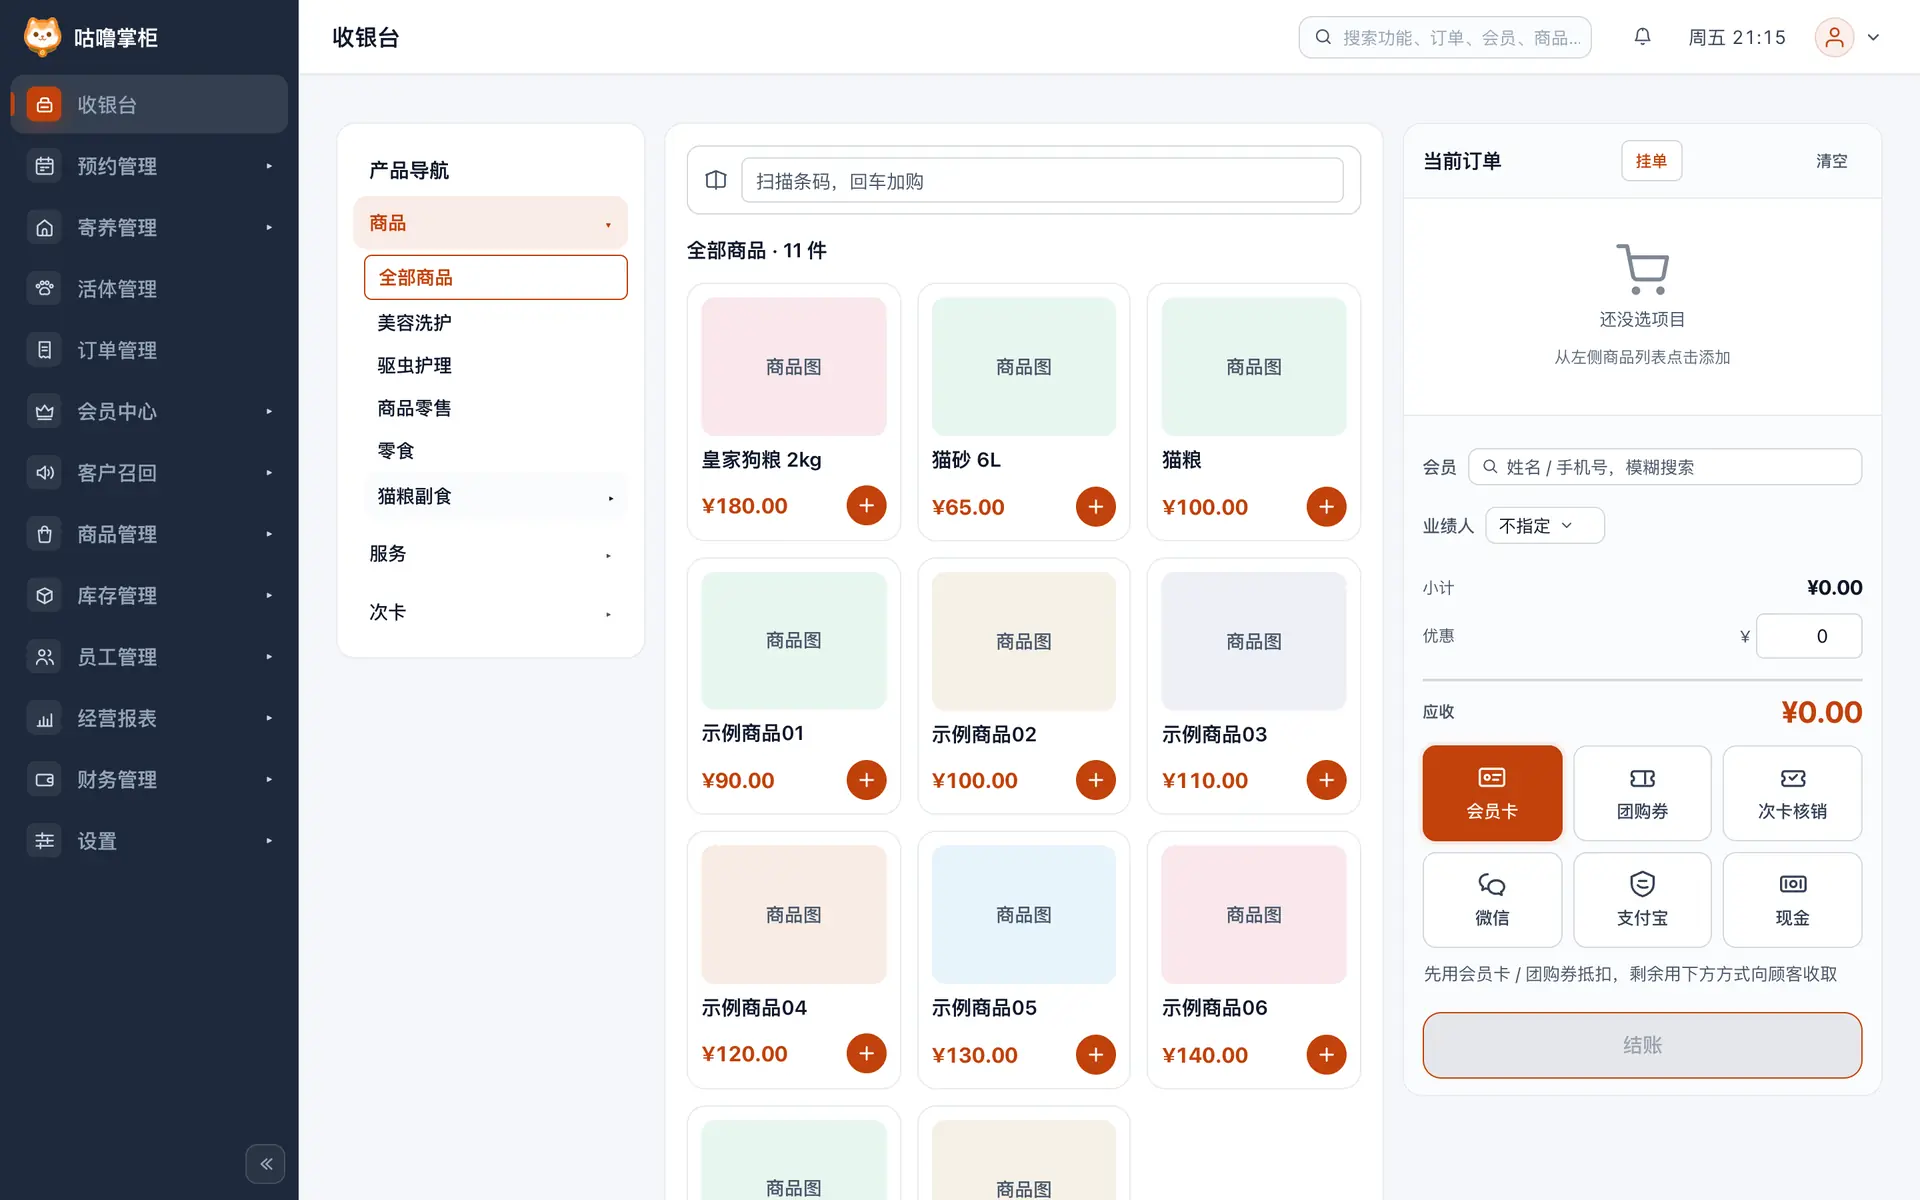This screenshot has width=1920, height=1200.
Task: Click the 结账 checkout button
Action: (1642, 1045)
